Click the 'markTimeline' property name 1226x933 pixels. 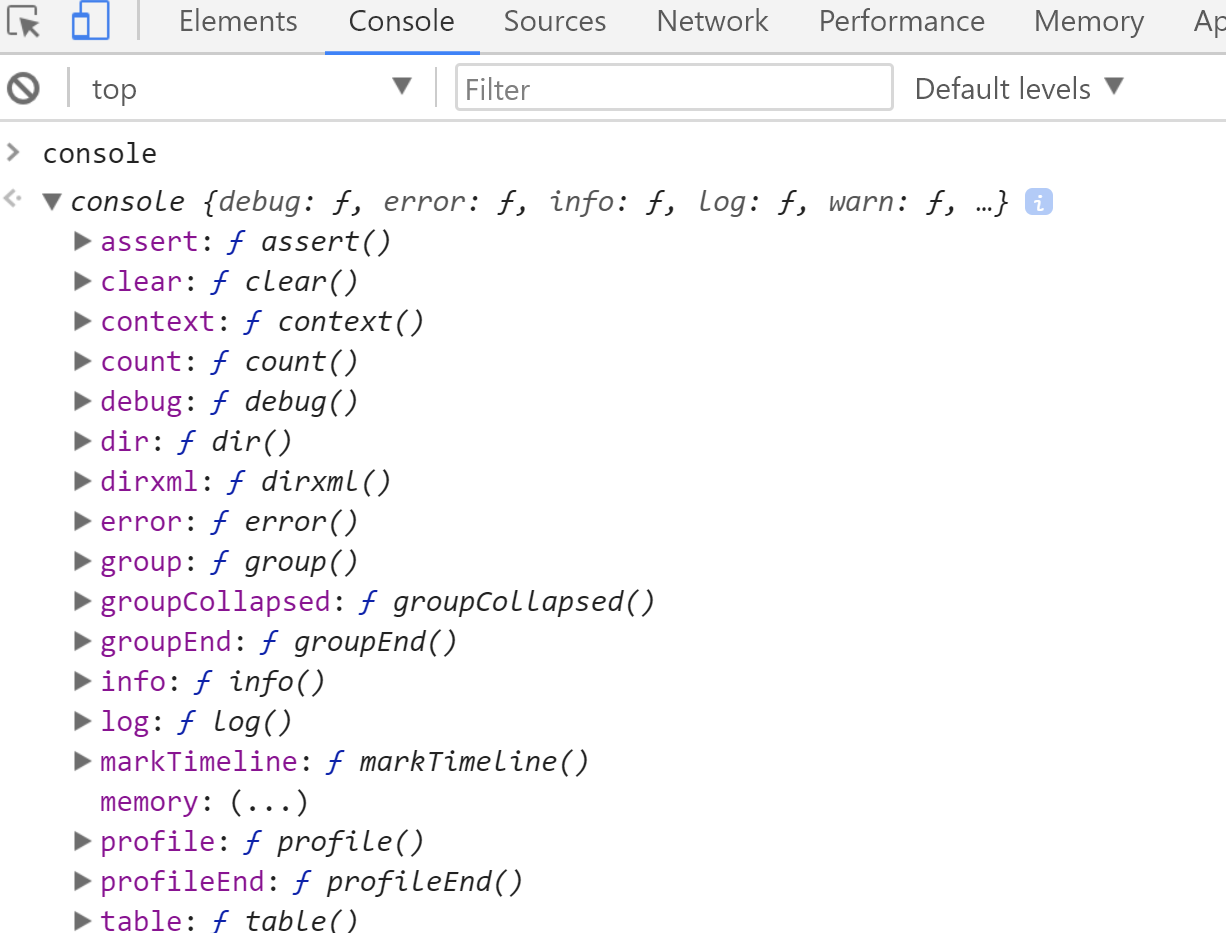tap(199, 762)
